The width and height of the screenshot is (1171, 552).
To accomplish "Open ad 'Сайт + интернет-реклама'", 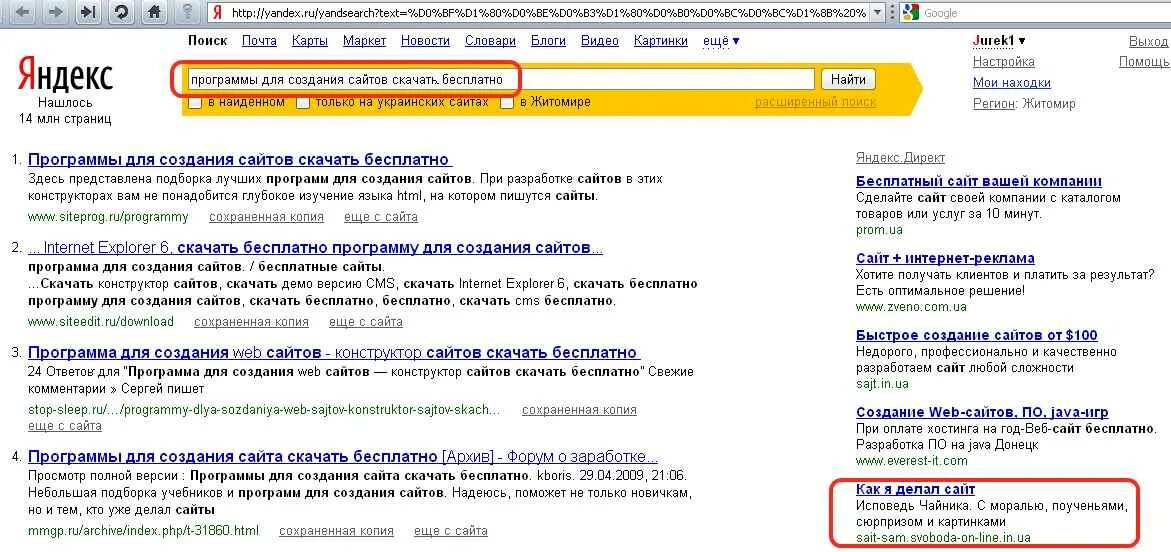I will [945, 258].
